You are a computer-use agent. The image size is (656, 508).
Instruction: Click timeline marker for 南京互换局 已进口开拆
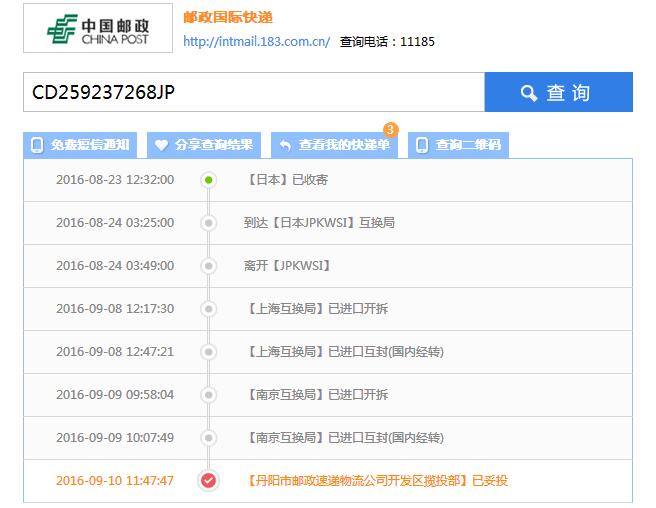tap(208, 395)
